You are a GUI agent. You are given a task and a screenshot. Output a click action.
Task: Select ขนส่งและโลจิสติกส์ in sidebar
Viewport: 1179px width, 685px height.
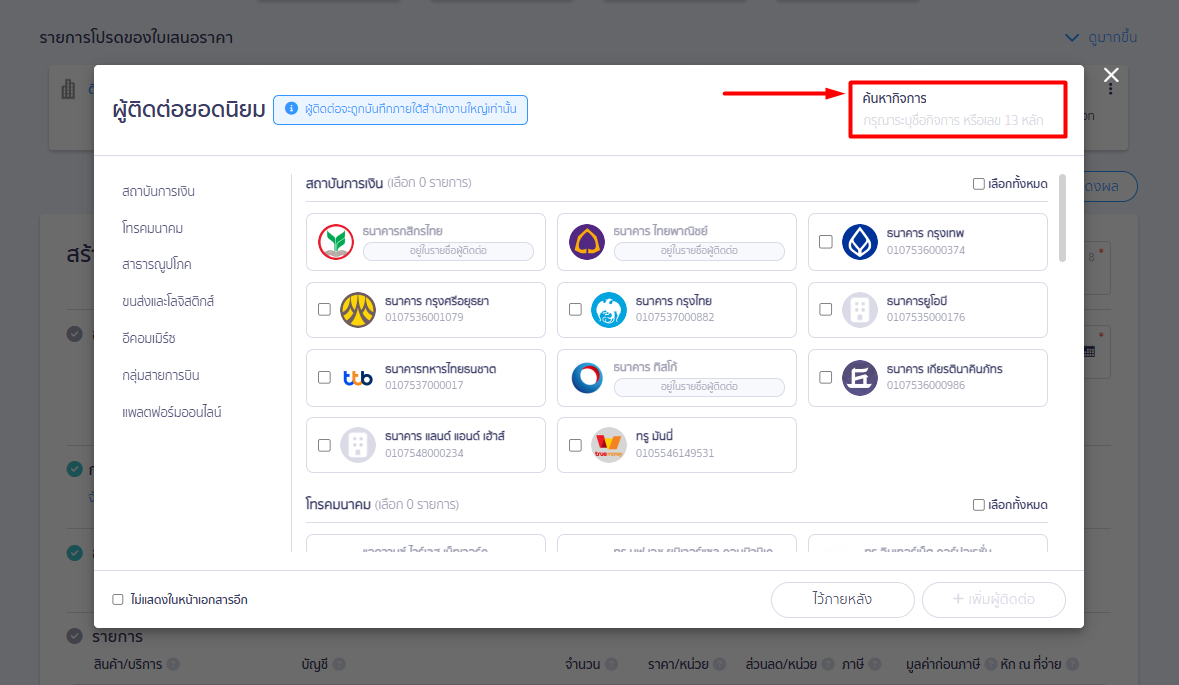click(168, 302)
